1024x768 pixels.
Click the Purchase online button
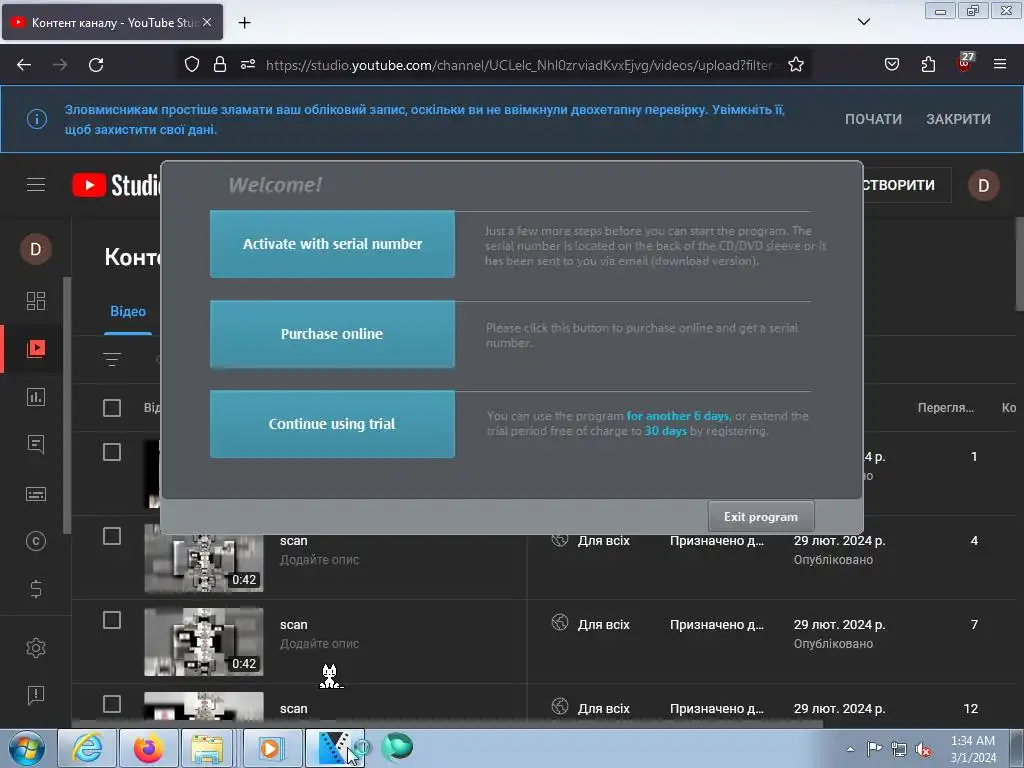point(332,334)
